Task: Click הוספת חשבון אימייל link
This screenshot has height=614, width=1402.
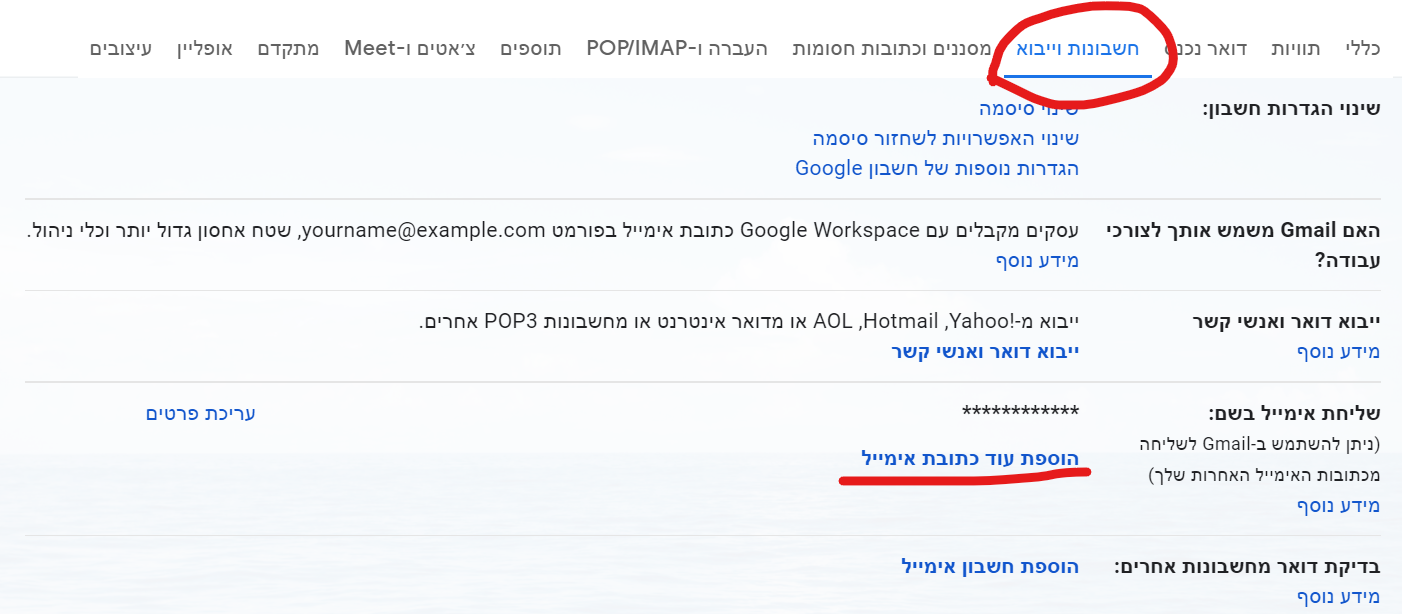Action: click(x=990, y=566)
